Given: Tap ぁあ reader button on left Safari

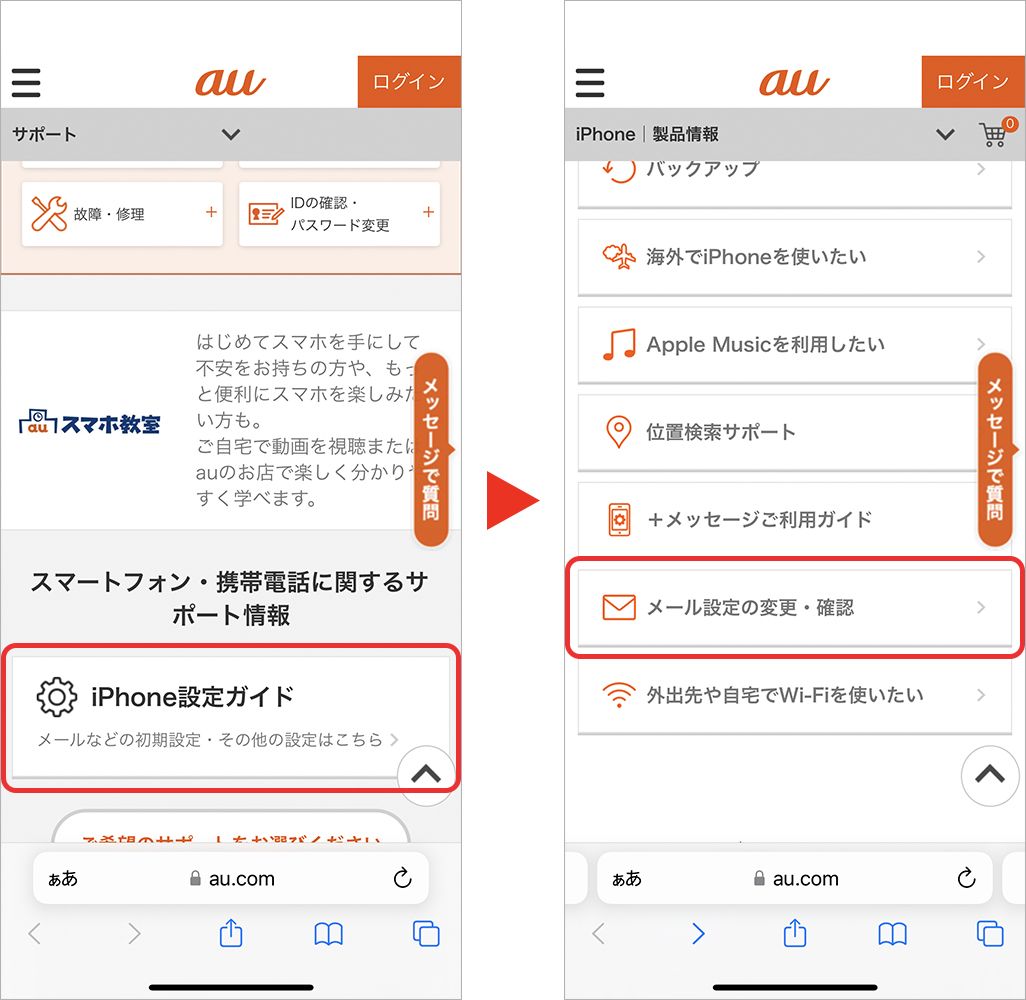Looking at the screenshot, I should (63, 879).
